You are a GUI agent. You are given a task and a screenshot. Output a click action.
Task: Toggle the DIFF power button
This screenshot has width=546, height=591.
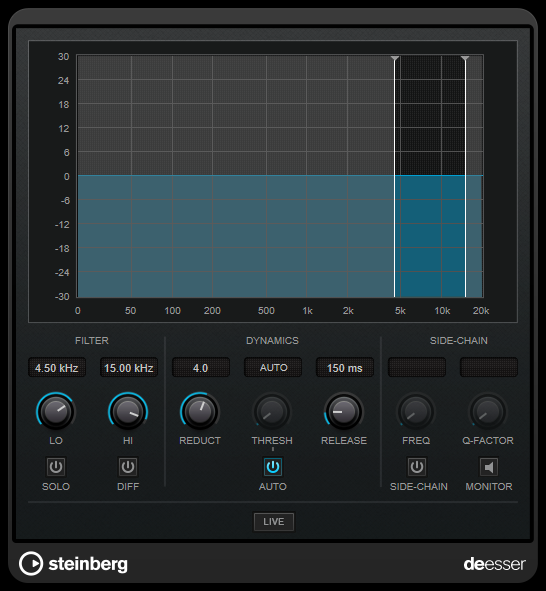[128, 467]
